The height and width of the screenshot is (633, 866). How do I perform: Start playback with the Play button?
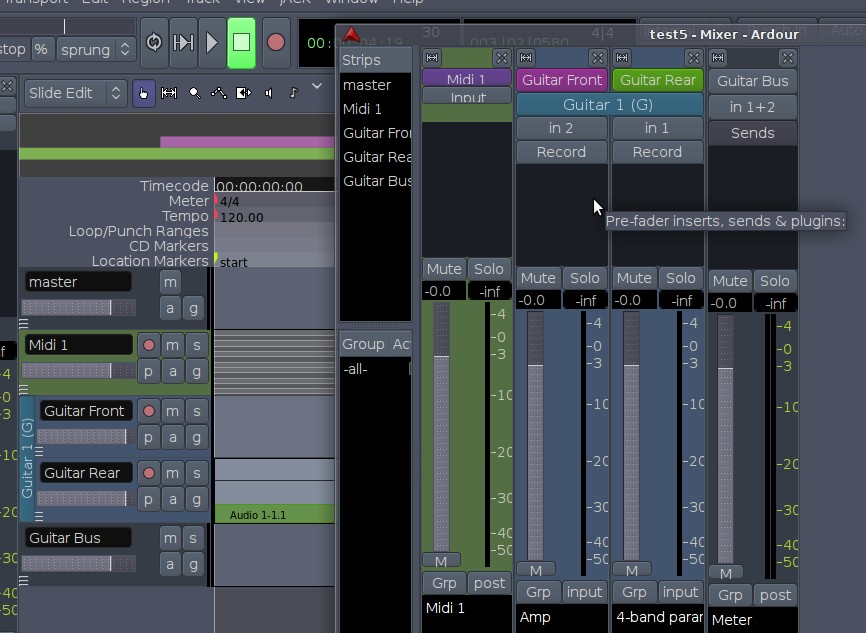(212, 43)
